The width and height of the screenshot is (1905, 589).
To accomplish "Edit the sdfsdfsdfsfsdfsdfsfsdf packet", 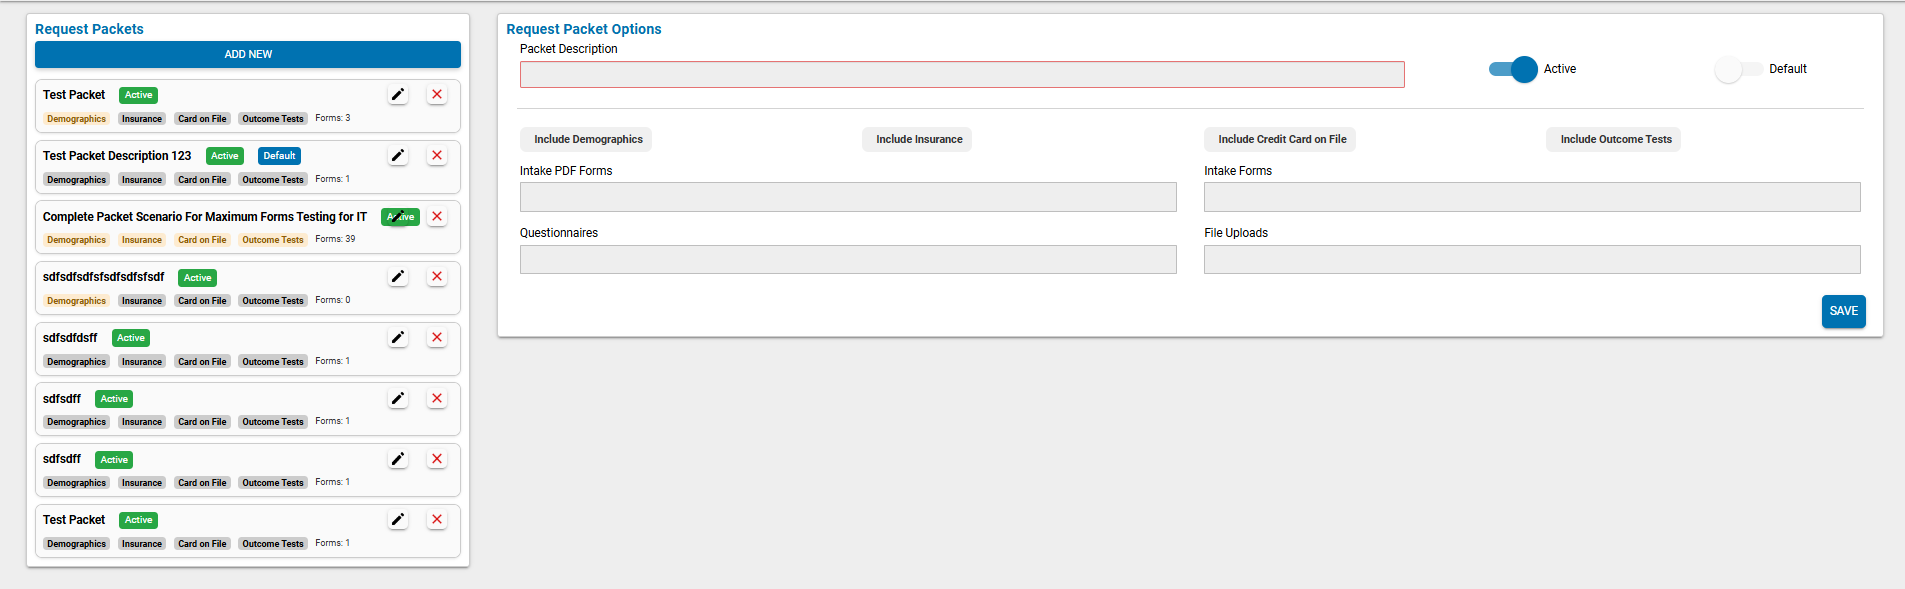I will coord(398,277).
